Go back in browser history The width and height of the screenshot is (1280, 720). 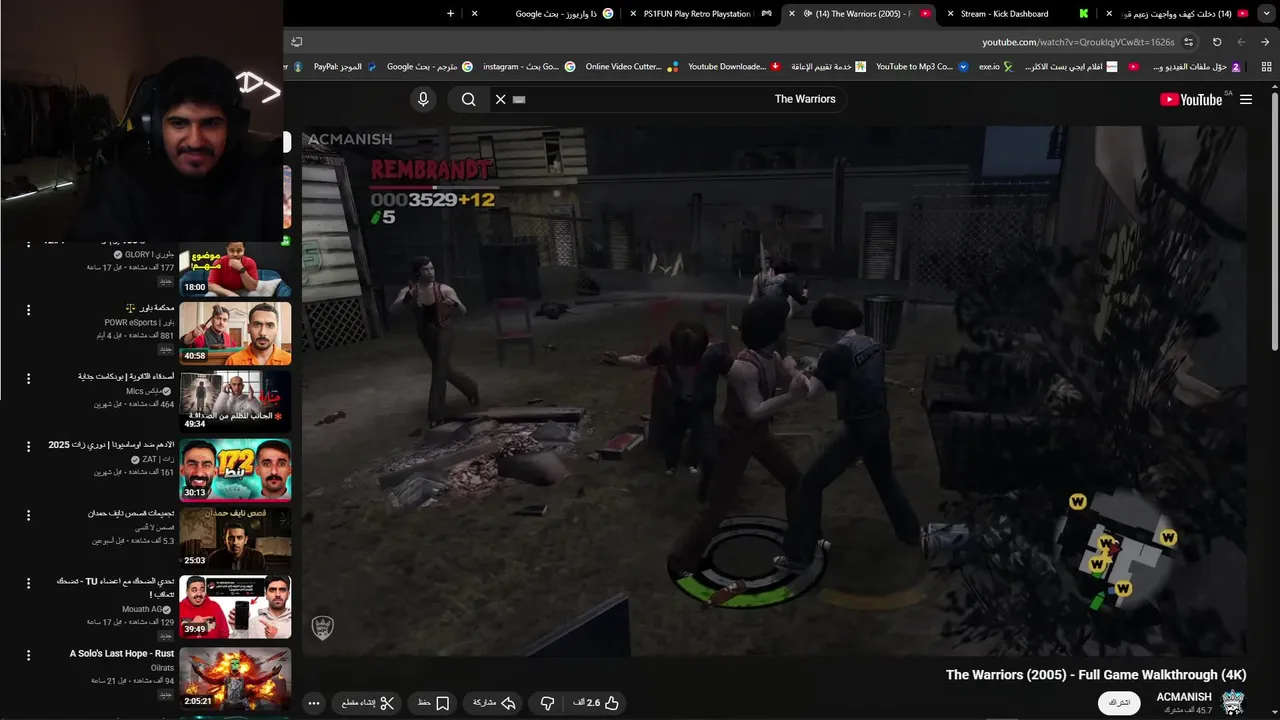[1241, 42]
